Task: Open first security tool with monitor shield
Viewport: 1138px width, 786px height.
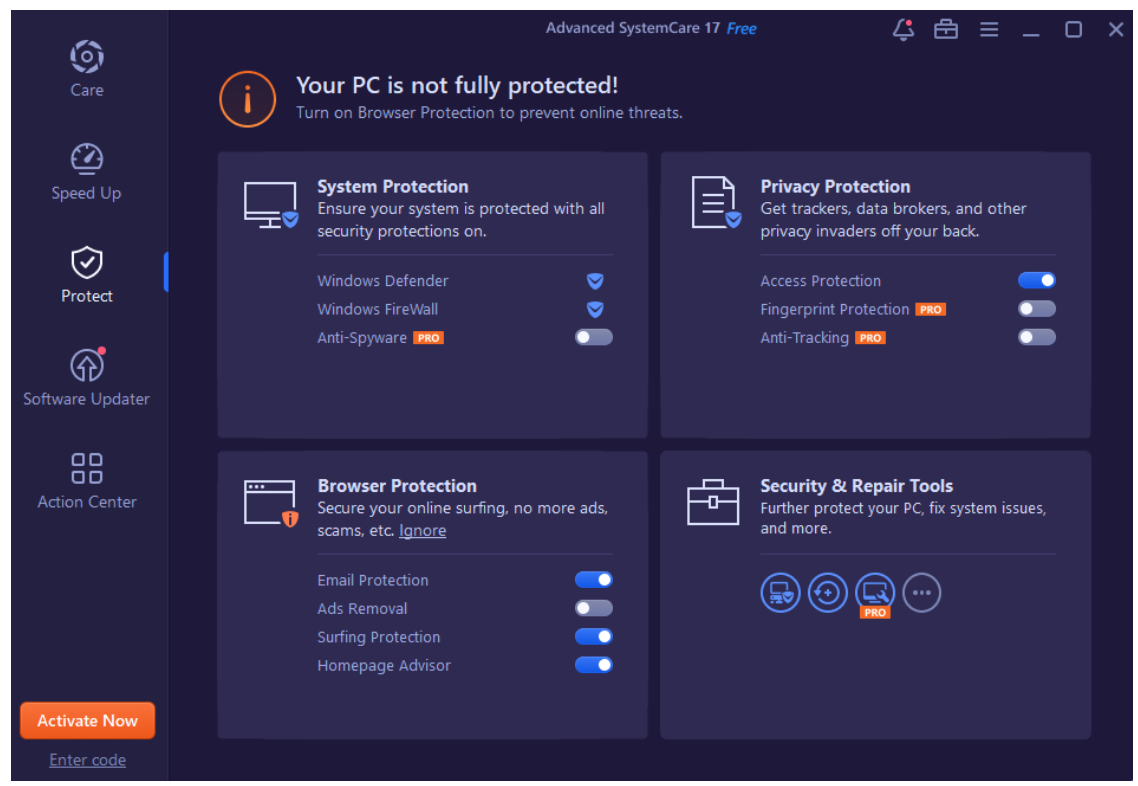Action: 780,593
